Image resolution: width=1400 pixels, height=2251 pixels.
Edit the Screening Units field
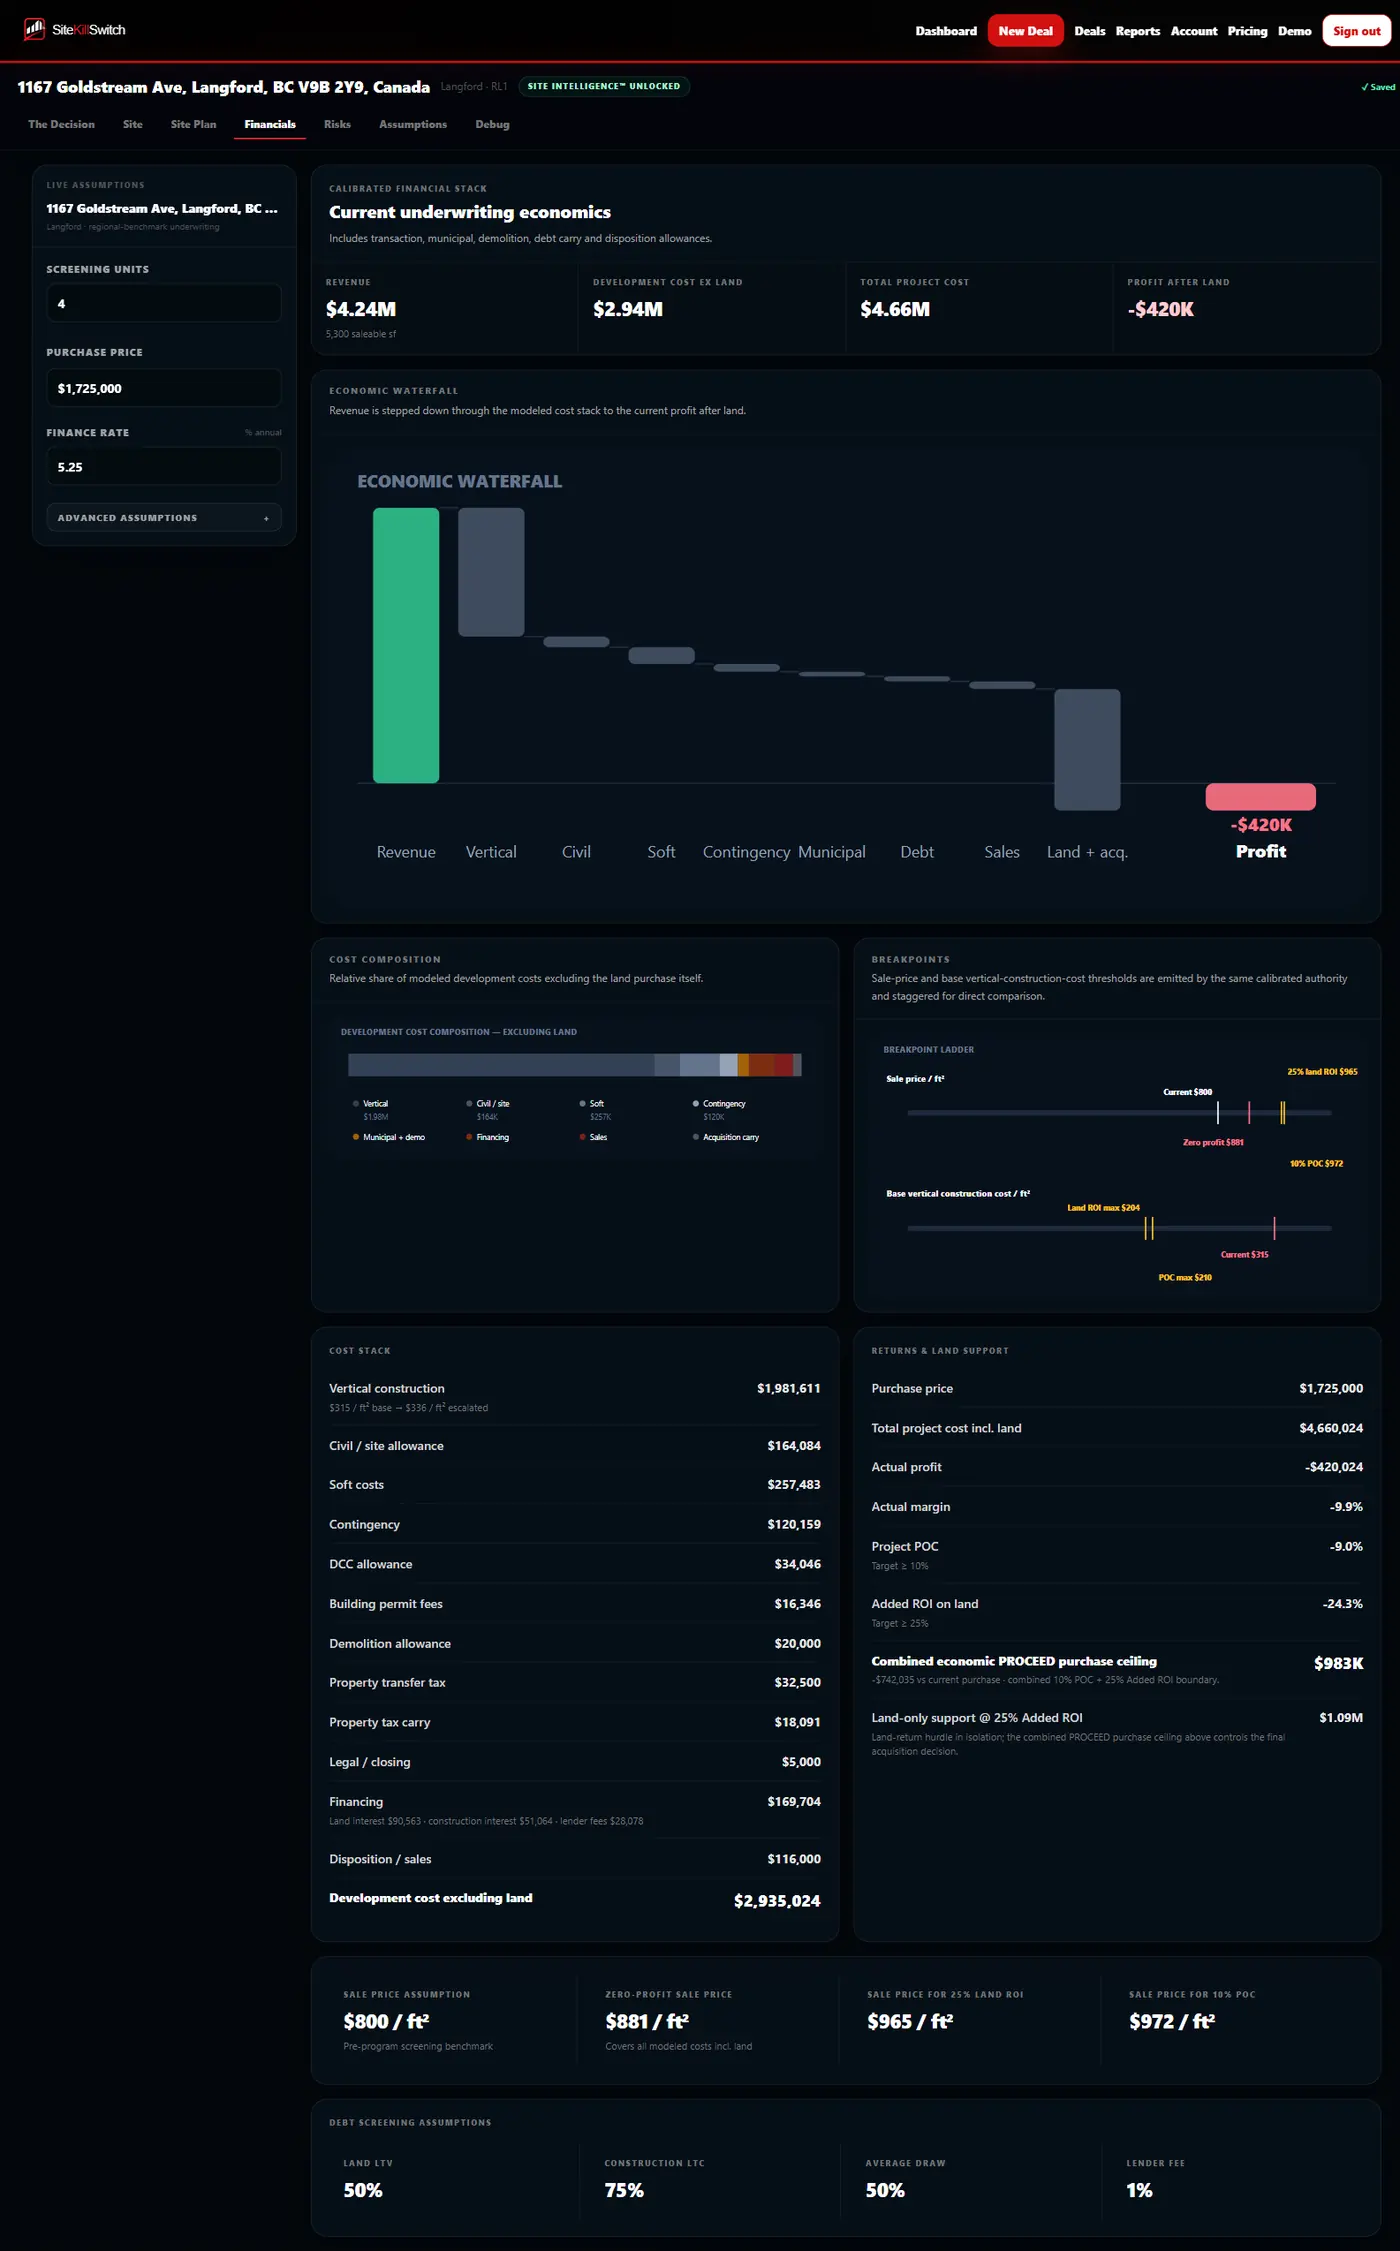coord(164,303)
